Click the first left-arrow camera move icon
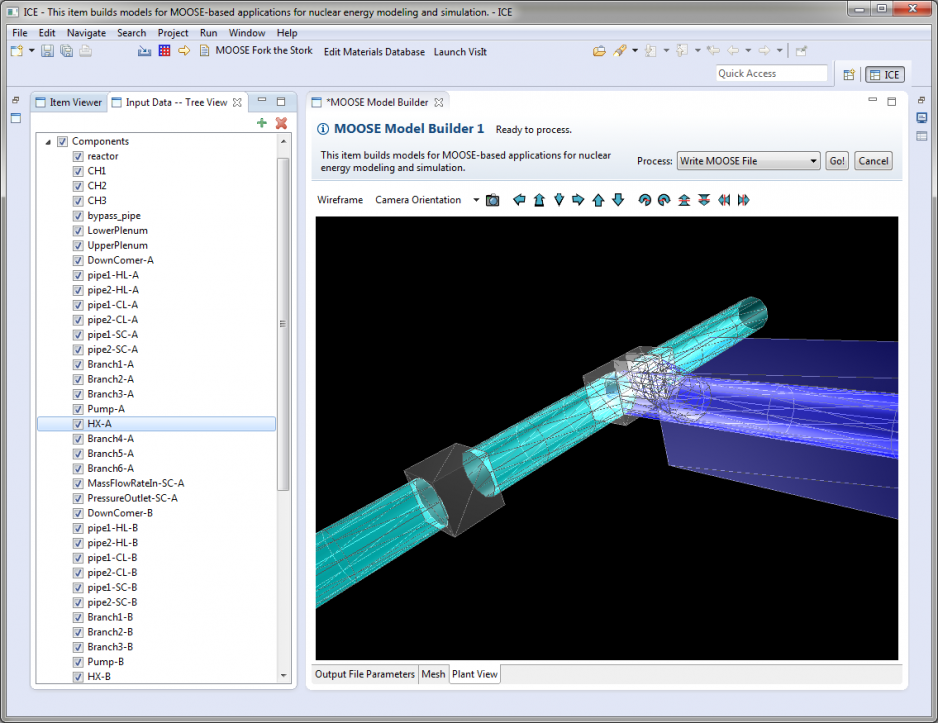The width and height of the screenshot is (938, 723). [519, 200]
